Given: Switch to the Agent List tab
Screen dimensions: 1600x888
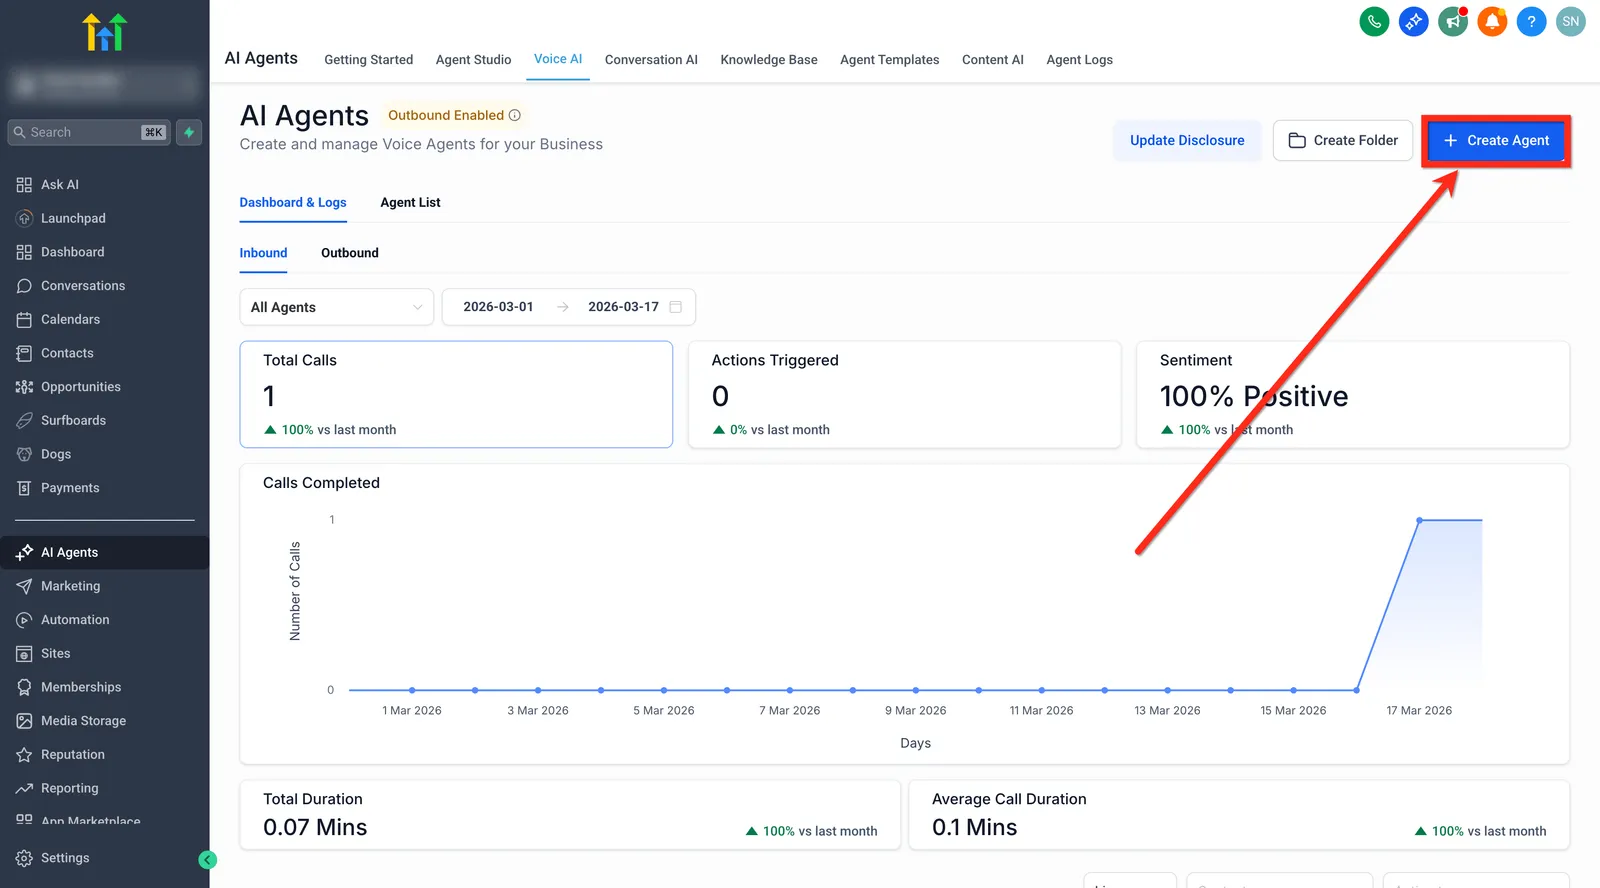Looking at the screenshot, I should (410, 202).
